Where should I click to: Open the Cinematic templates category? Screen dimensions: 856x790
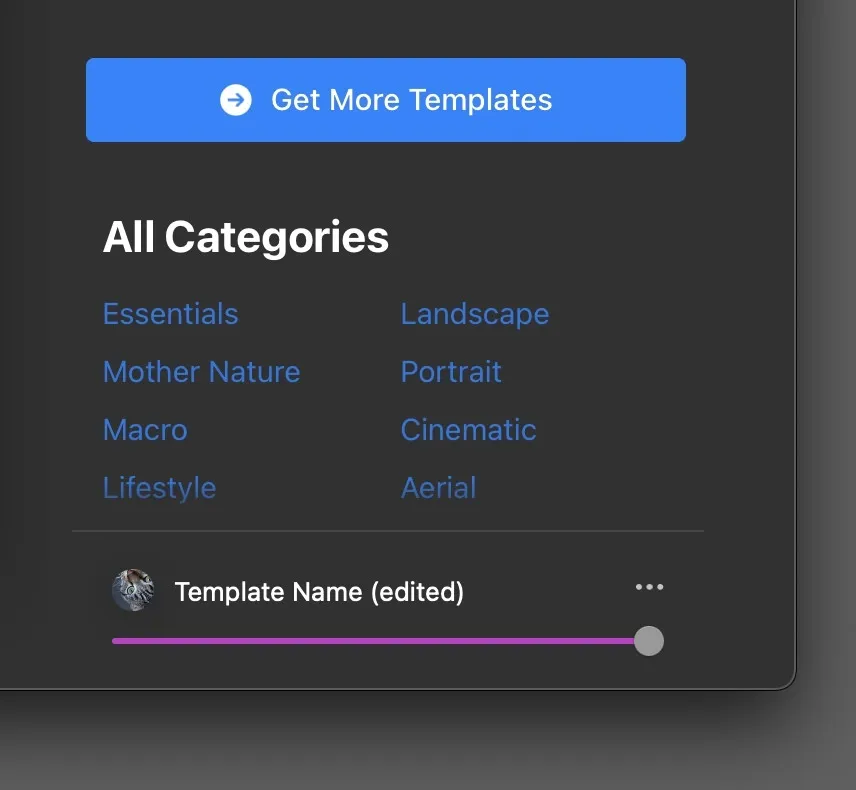point(468,430)
